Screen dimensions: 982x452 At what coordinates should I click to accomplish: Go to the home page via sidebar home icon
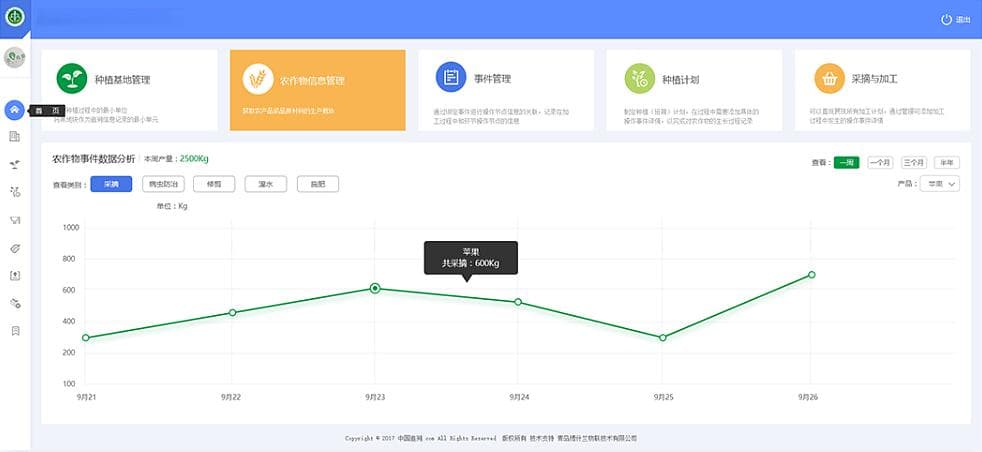pyautogui.click(x=14, y=110)
